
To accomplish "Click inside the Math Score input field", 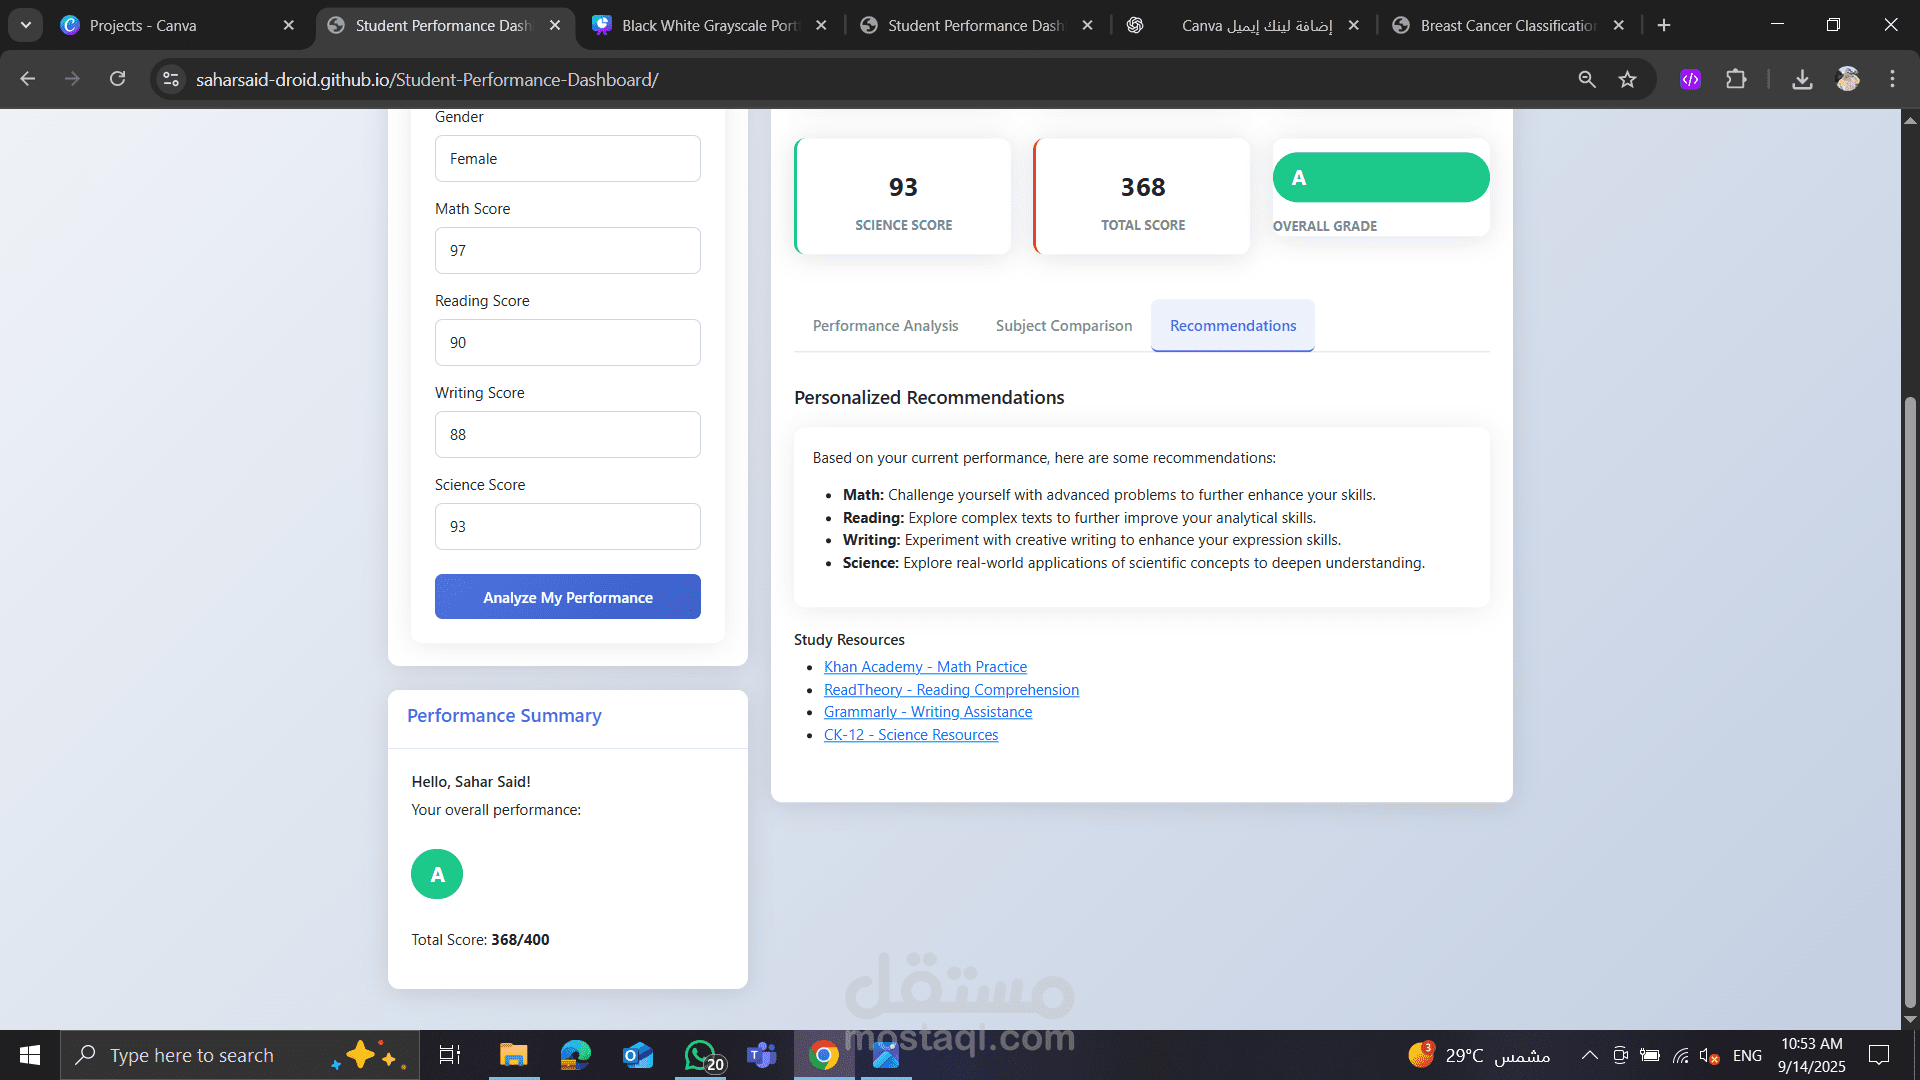I will [x=567, y=251].
